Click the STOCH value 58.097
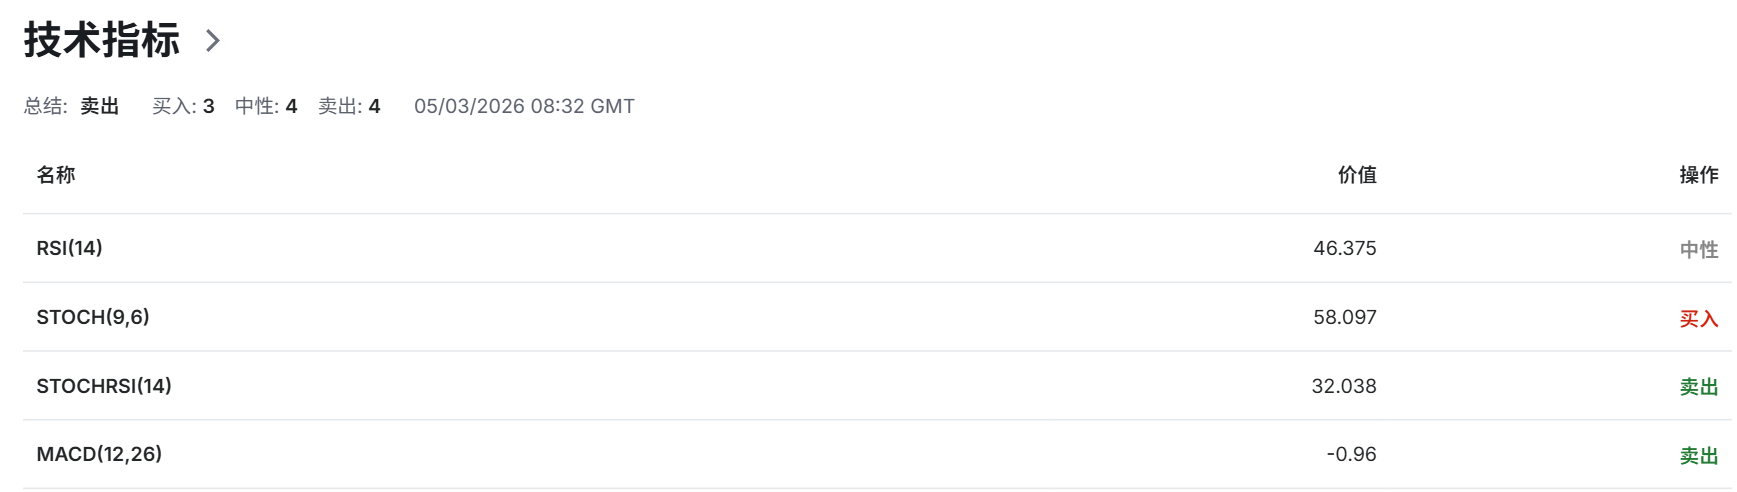 [x=1344, y=317]
